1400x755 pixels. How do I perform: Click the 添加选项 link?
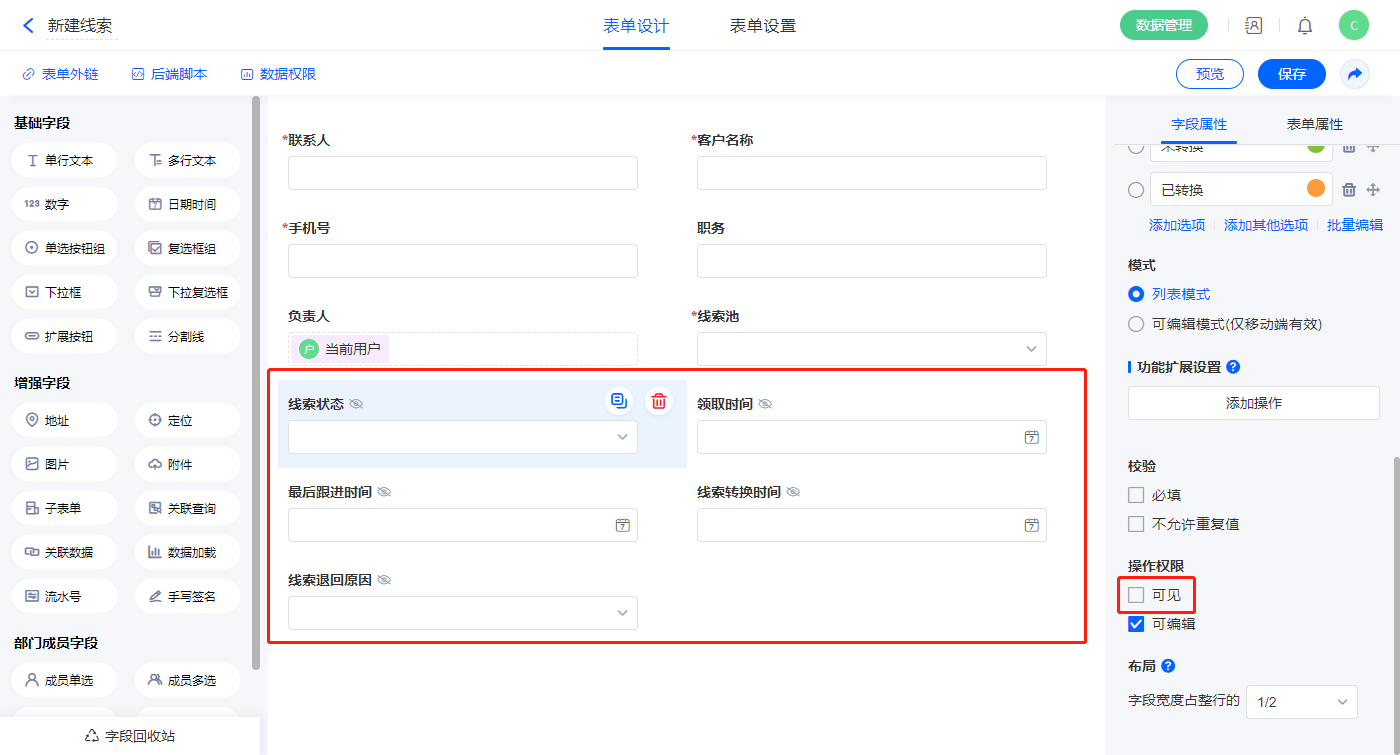click(x=1177, y=225)
